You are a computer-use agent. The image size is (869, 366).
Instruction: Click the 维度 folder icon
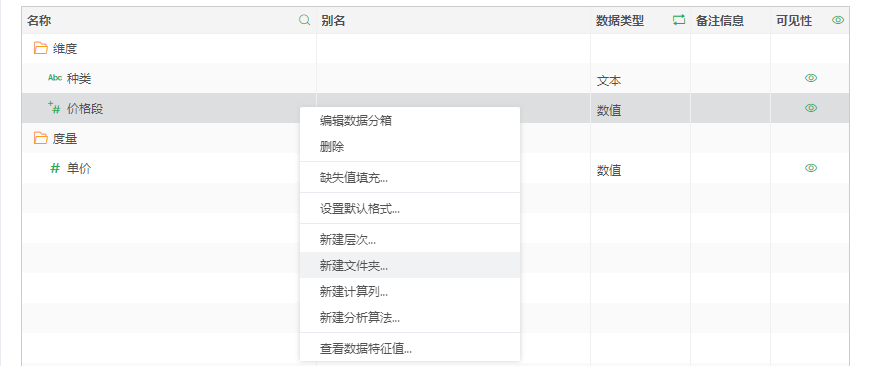40,48
